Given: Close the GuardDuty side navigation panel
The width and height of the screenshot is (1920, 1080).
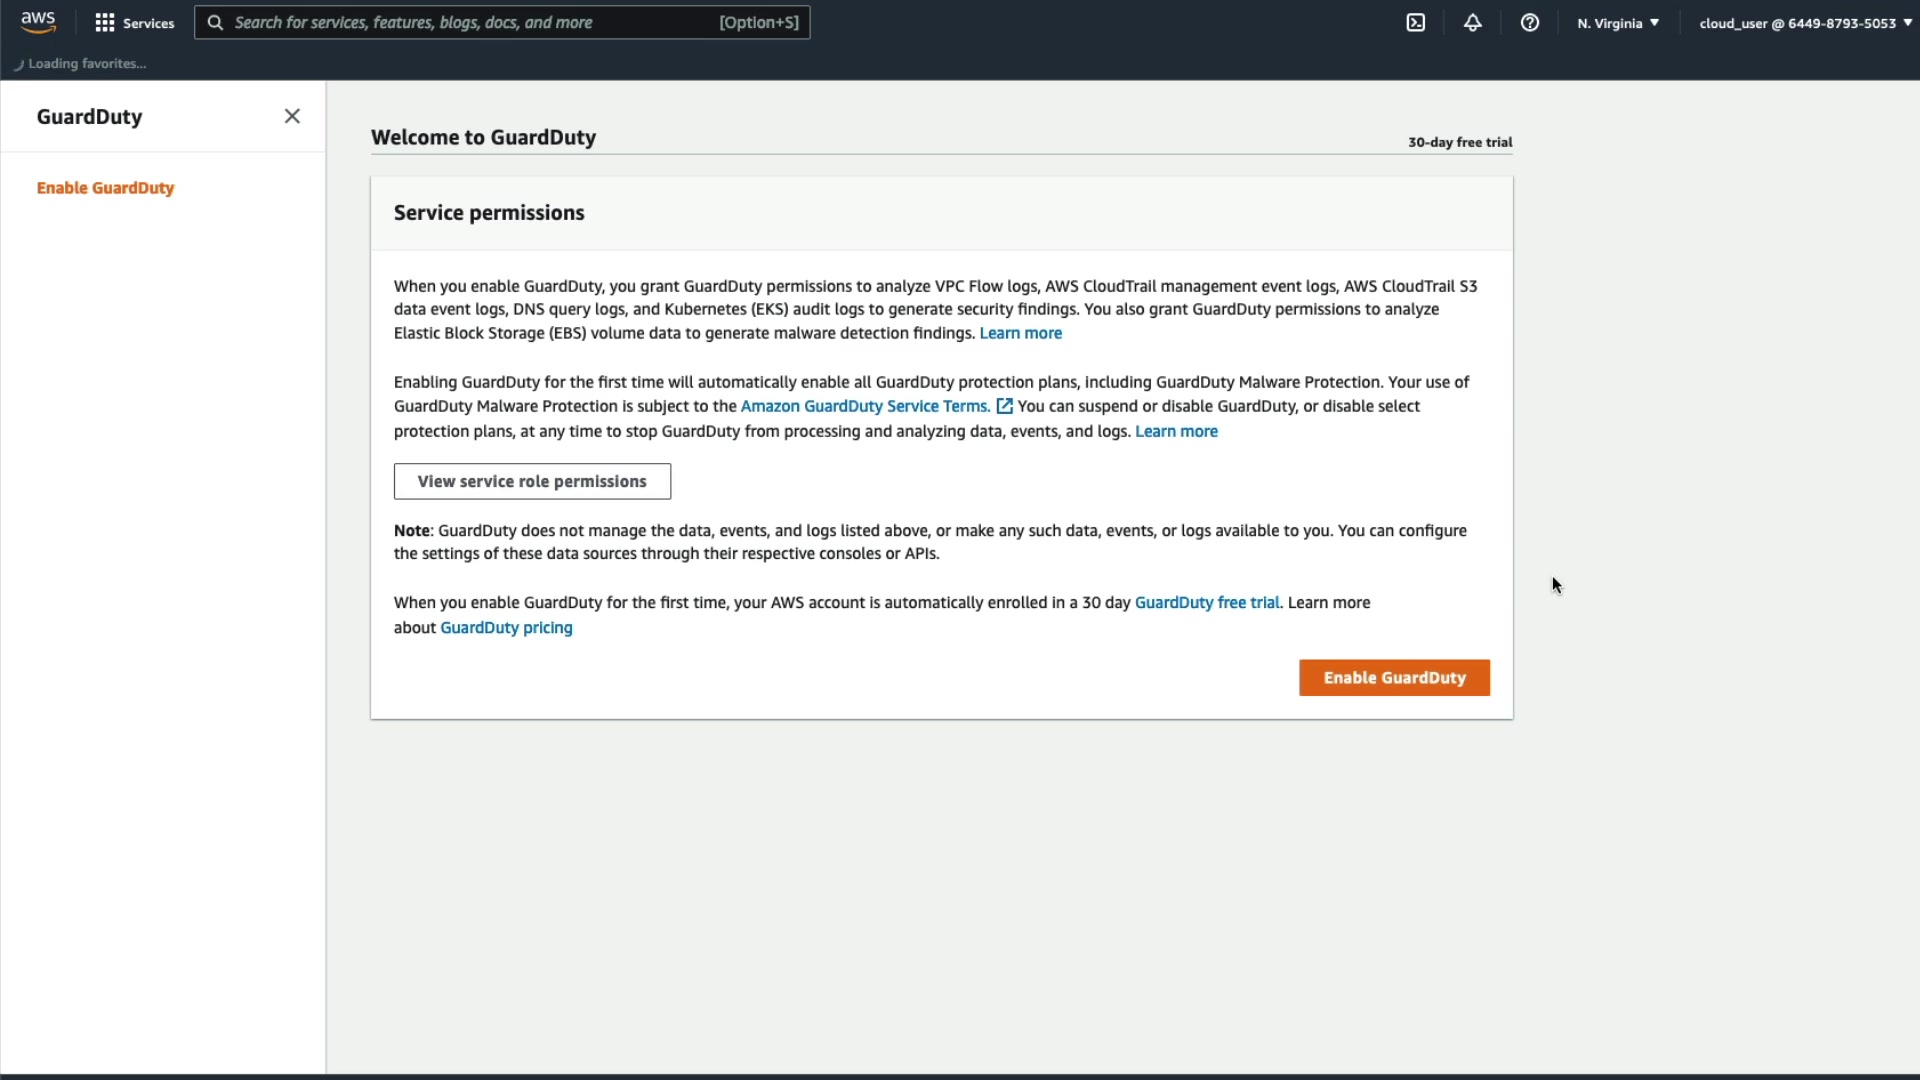Looking at the screenshot, I should coord(292,116).
